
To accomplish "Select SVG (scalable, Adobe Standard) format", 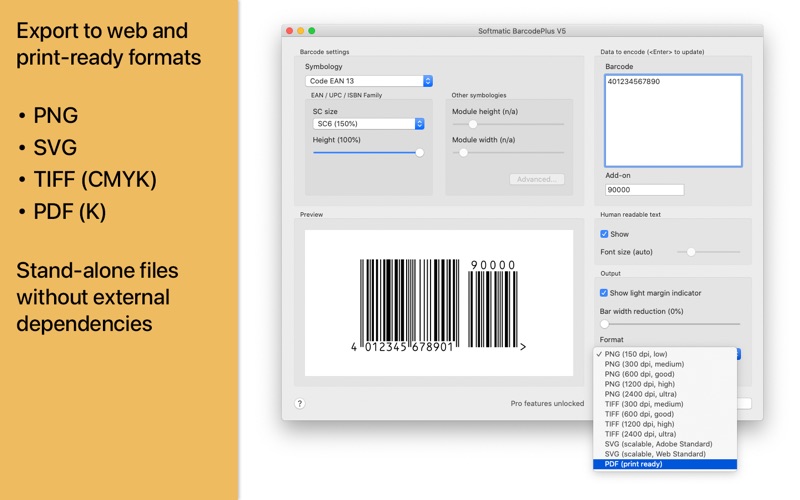I will tap(665, 444).
